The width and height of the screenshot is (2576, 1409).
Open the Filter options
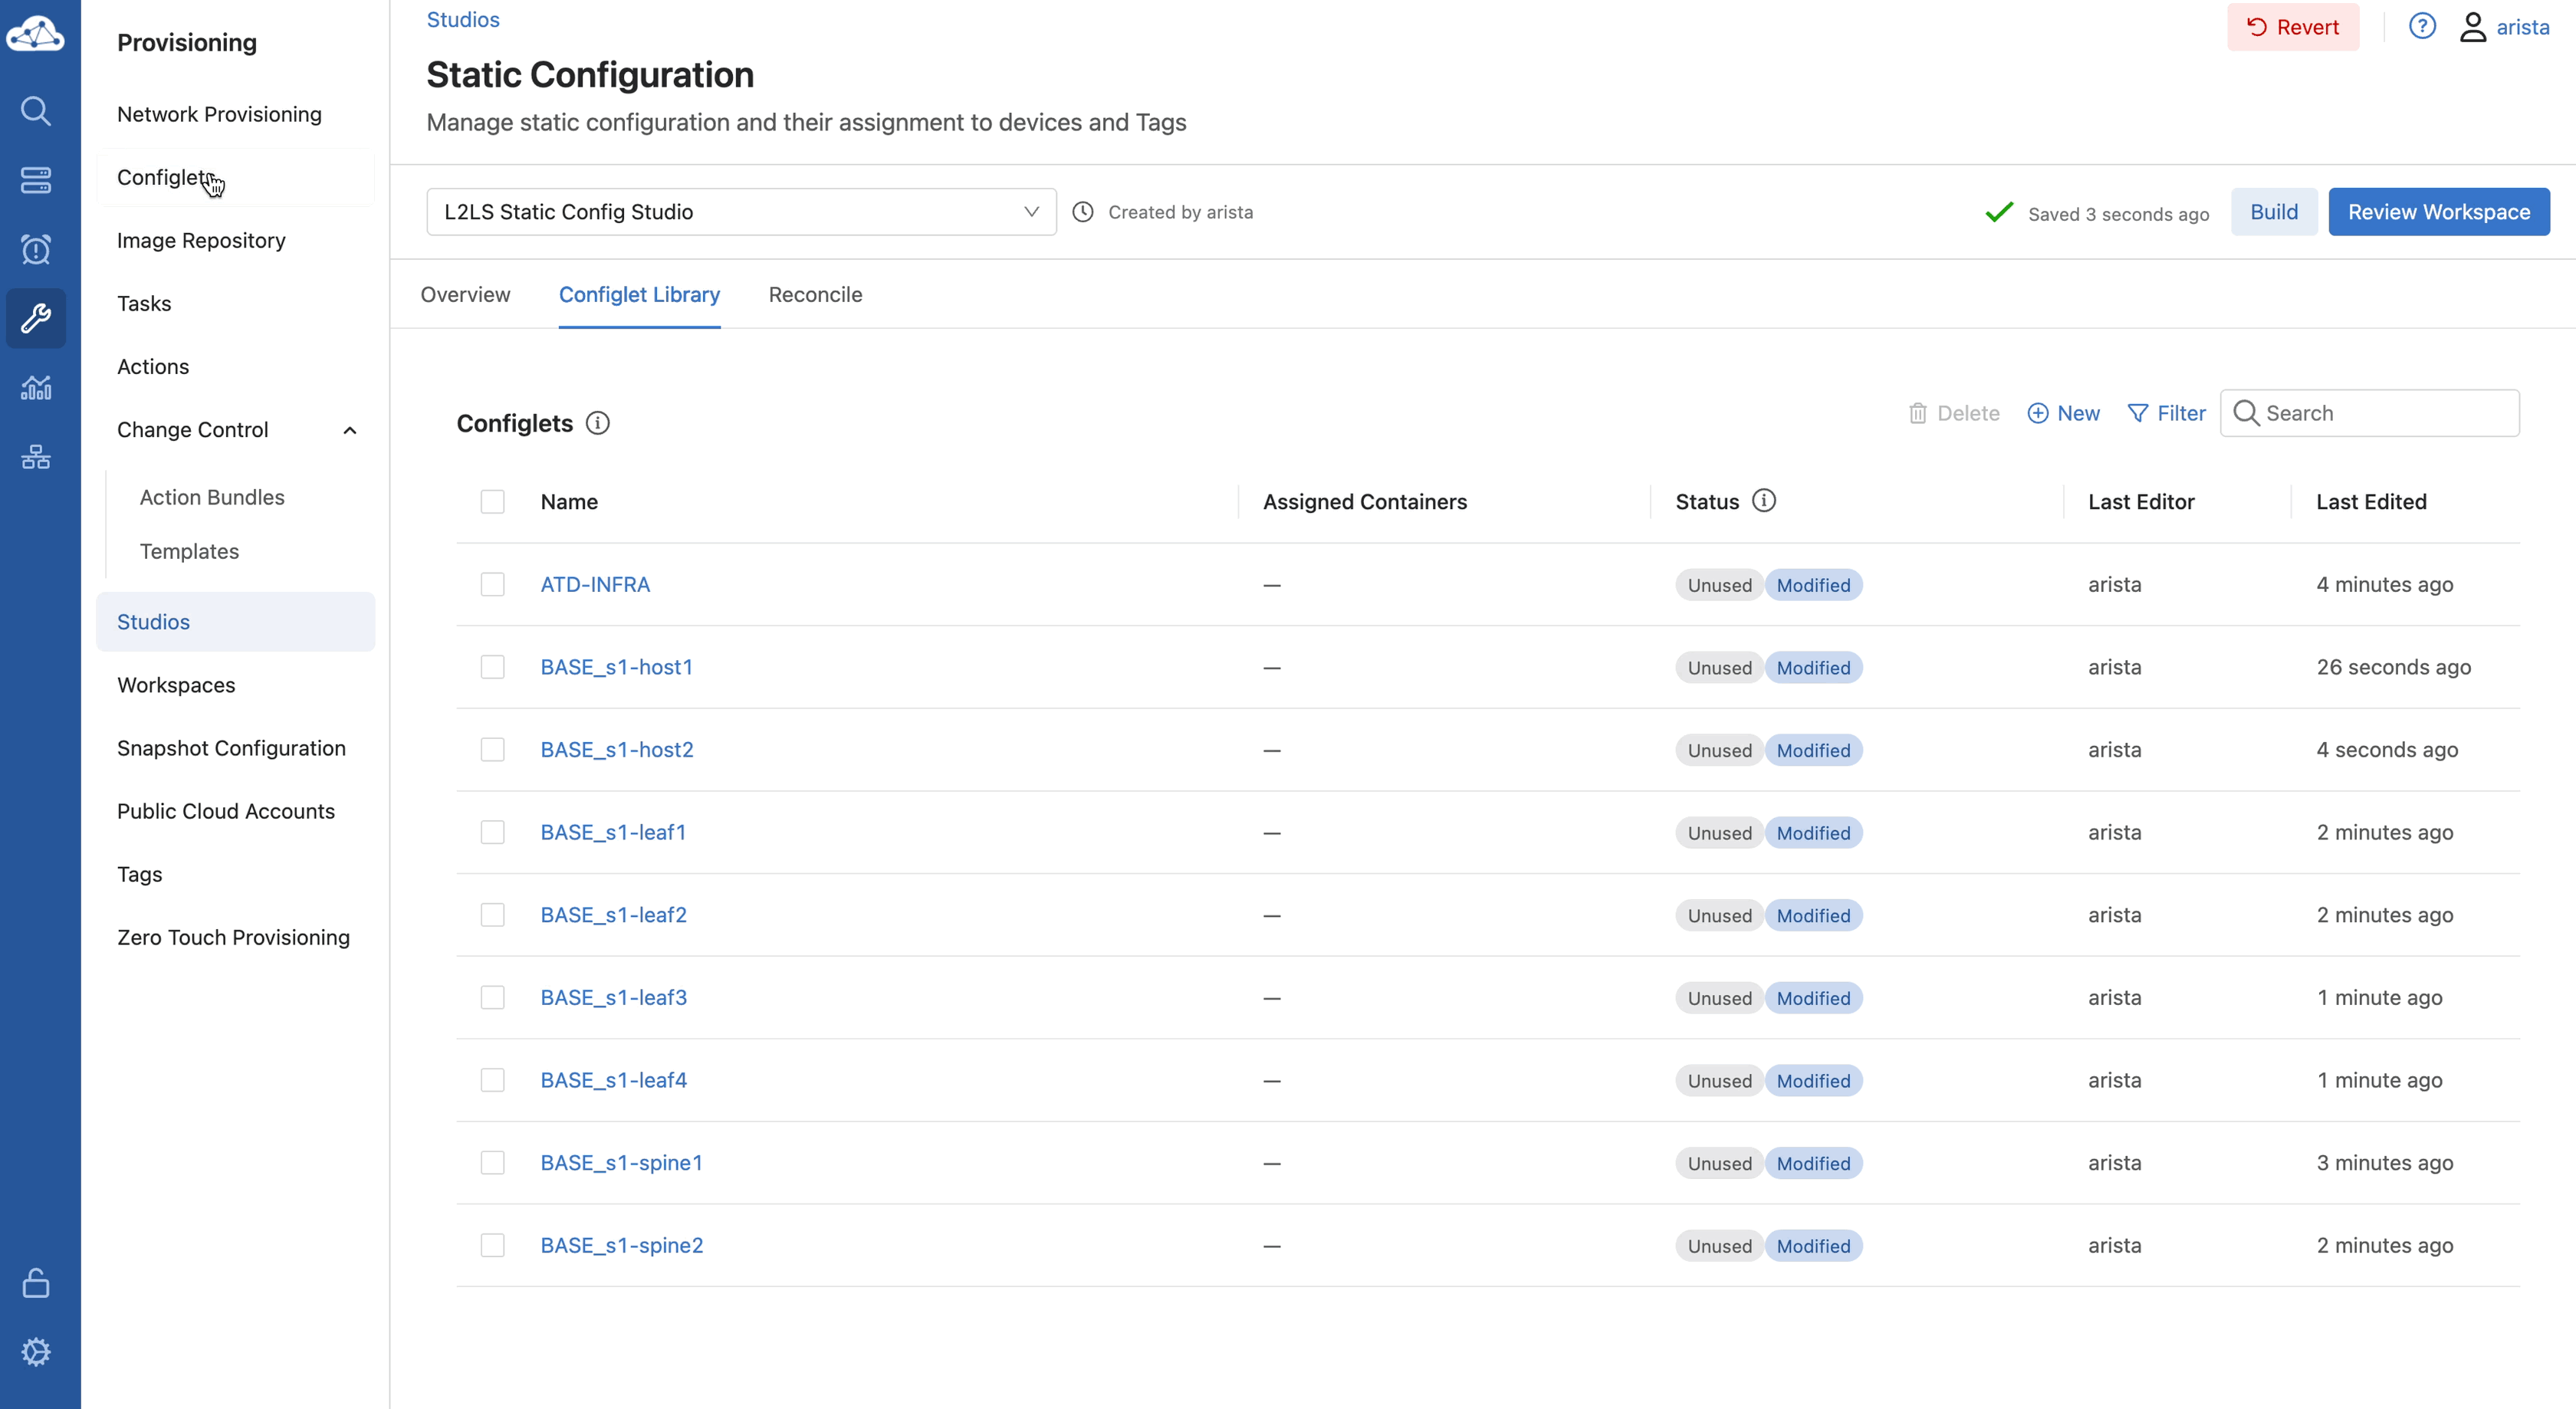[x=2166, y=413]
